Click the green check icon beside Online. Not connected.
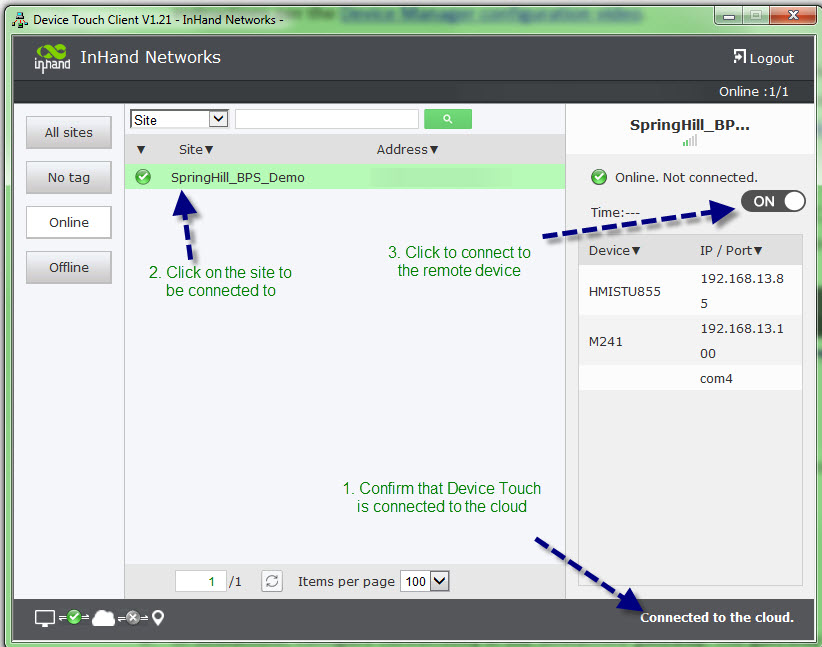The width and height of the screenshot is (822, 647). pos(599,177)
